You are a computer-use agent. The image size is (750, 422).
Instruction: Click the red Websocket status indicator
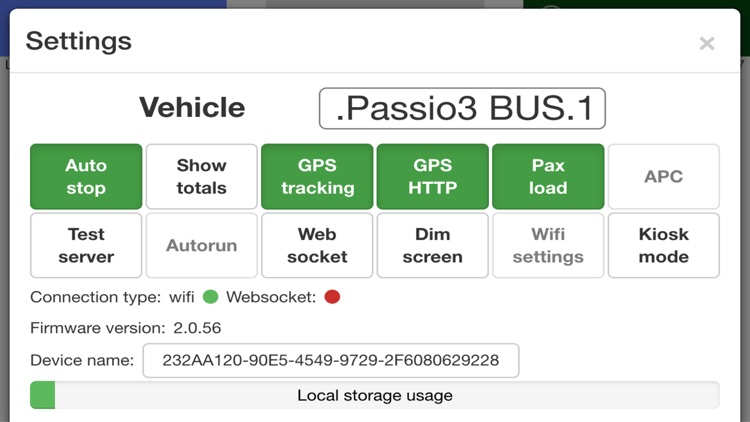(332, 297)
